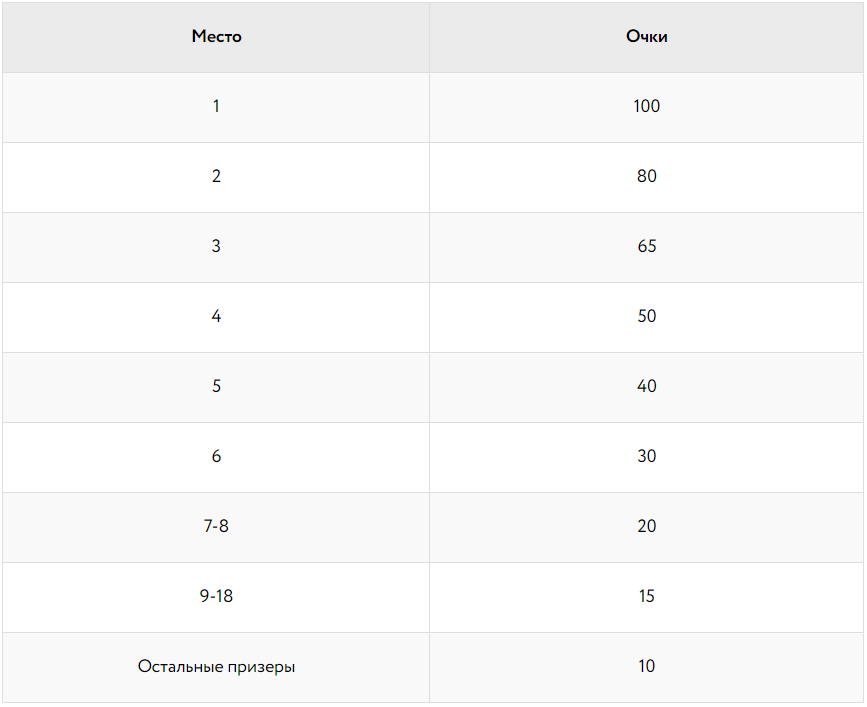Click the place 4 cell

click(x=216, y=316)
